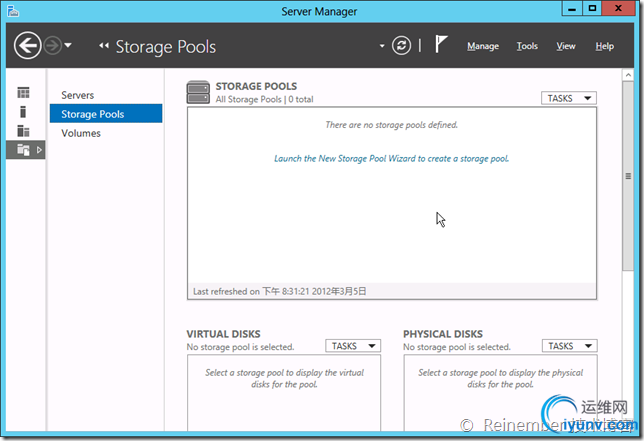This screenshot has width=644, height=441.
Task: Click the greyed Forward navigation arrow
Action: pos(53,46)
